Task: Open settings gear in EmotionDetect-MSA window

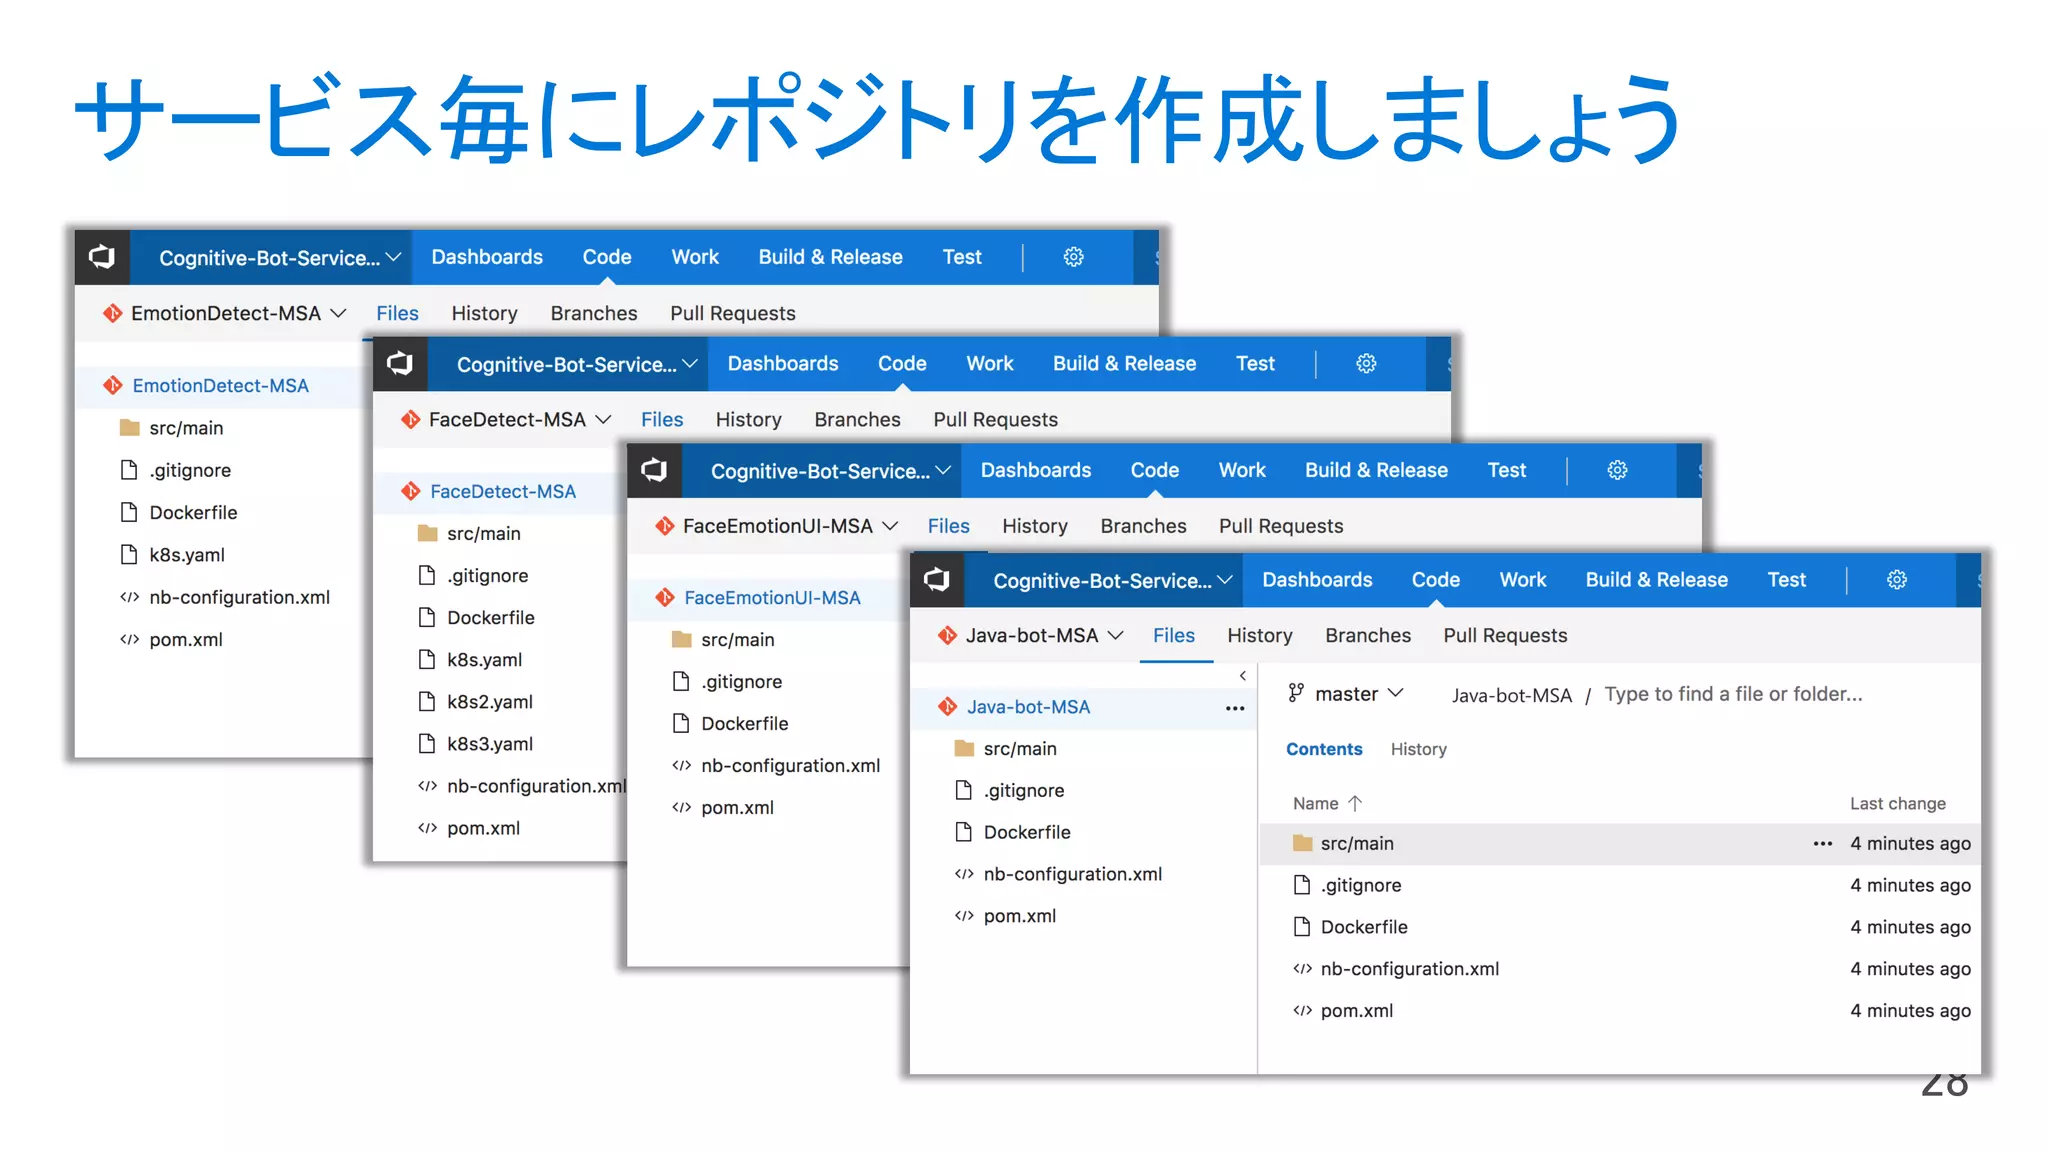Action: 1073,257
